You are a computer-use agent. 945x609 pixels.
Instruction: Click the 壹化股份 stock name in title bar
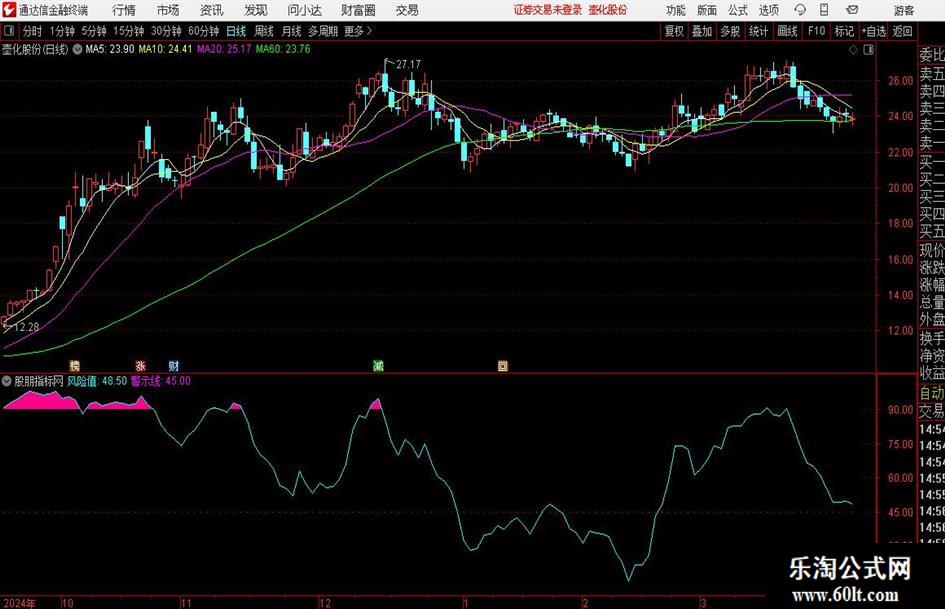608,10
